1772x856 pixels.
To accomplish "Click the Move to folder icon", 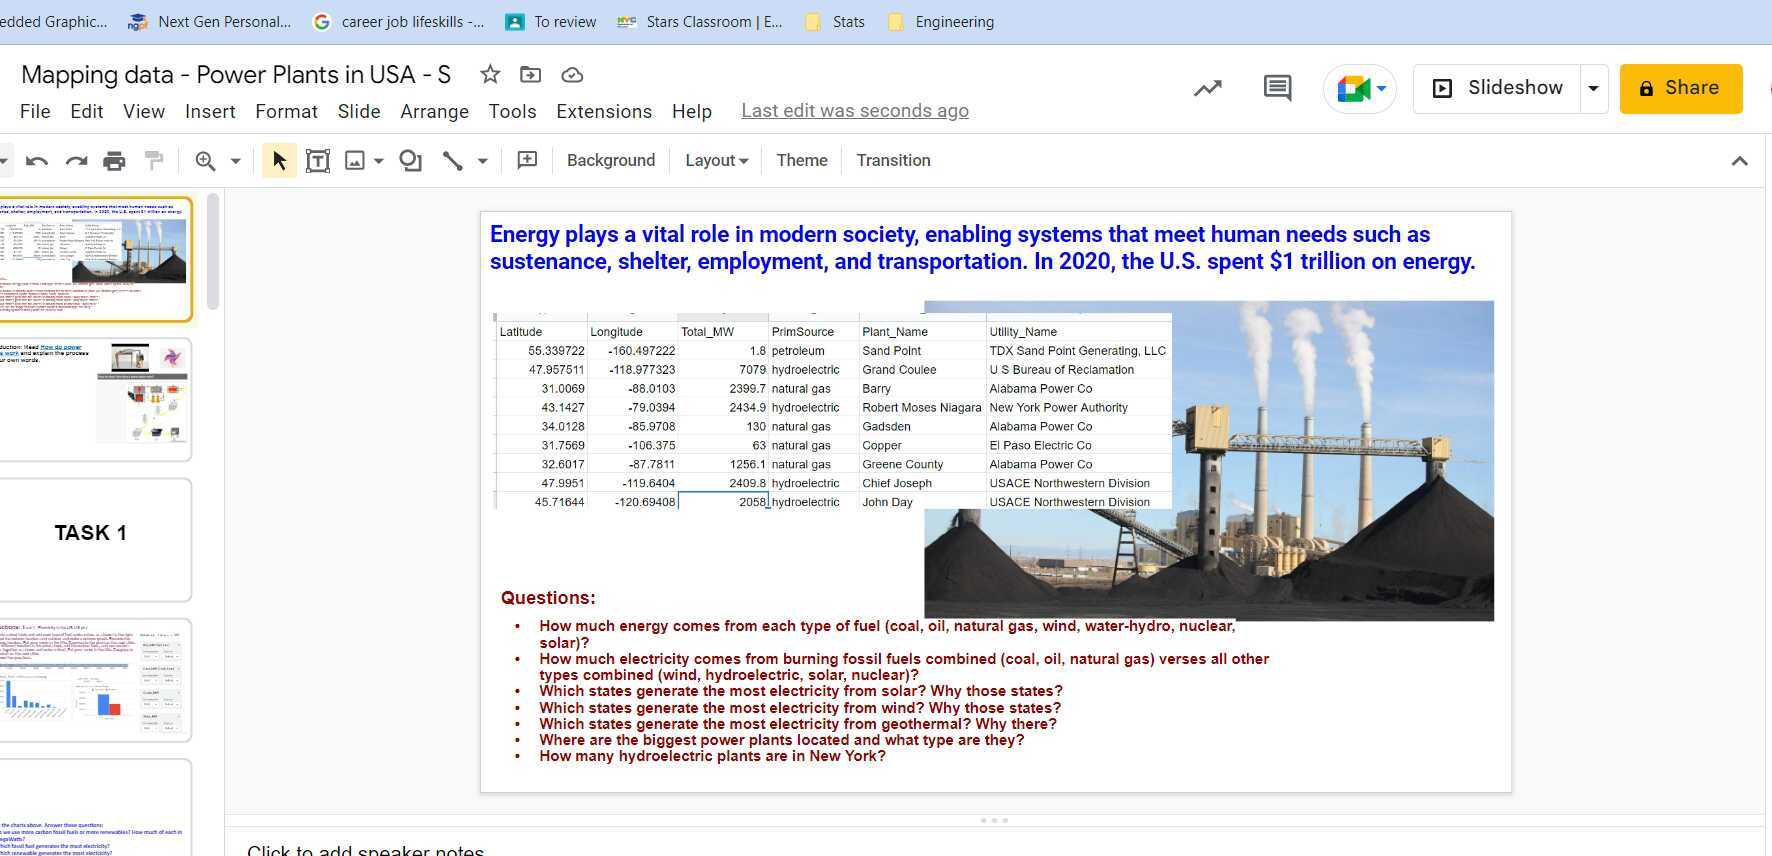I will pyautogui.click(x=531, y=75).
